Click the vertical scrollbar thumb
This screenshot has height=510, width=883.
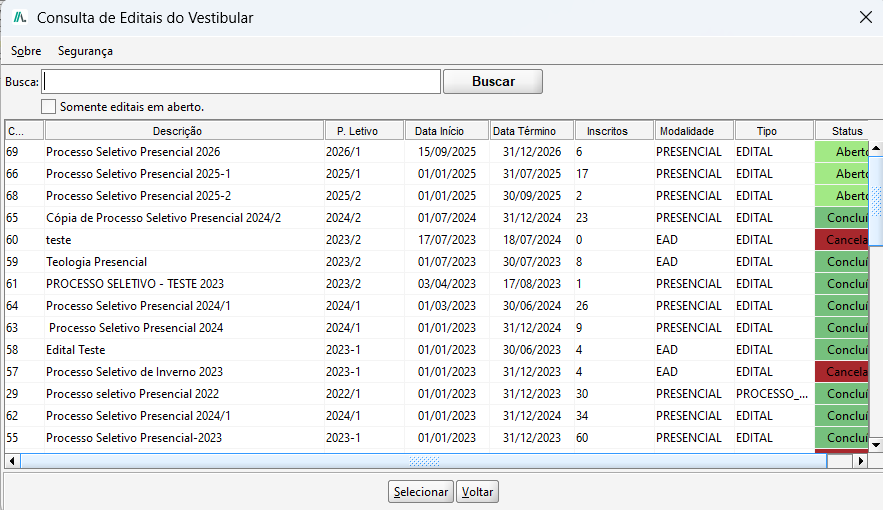coord(876,201)
